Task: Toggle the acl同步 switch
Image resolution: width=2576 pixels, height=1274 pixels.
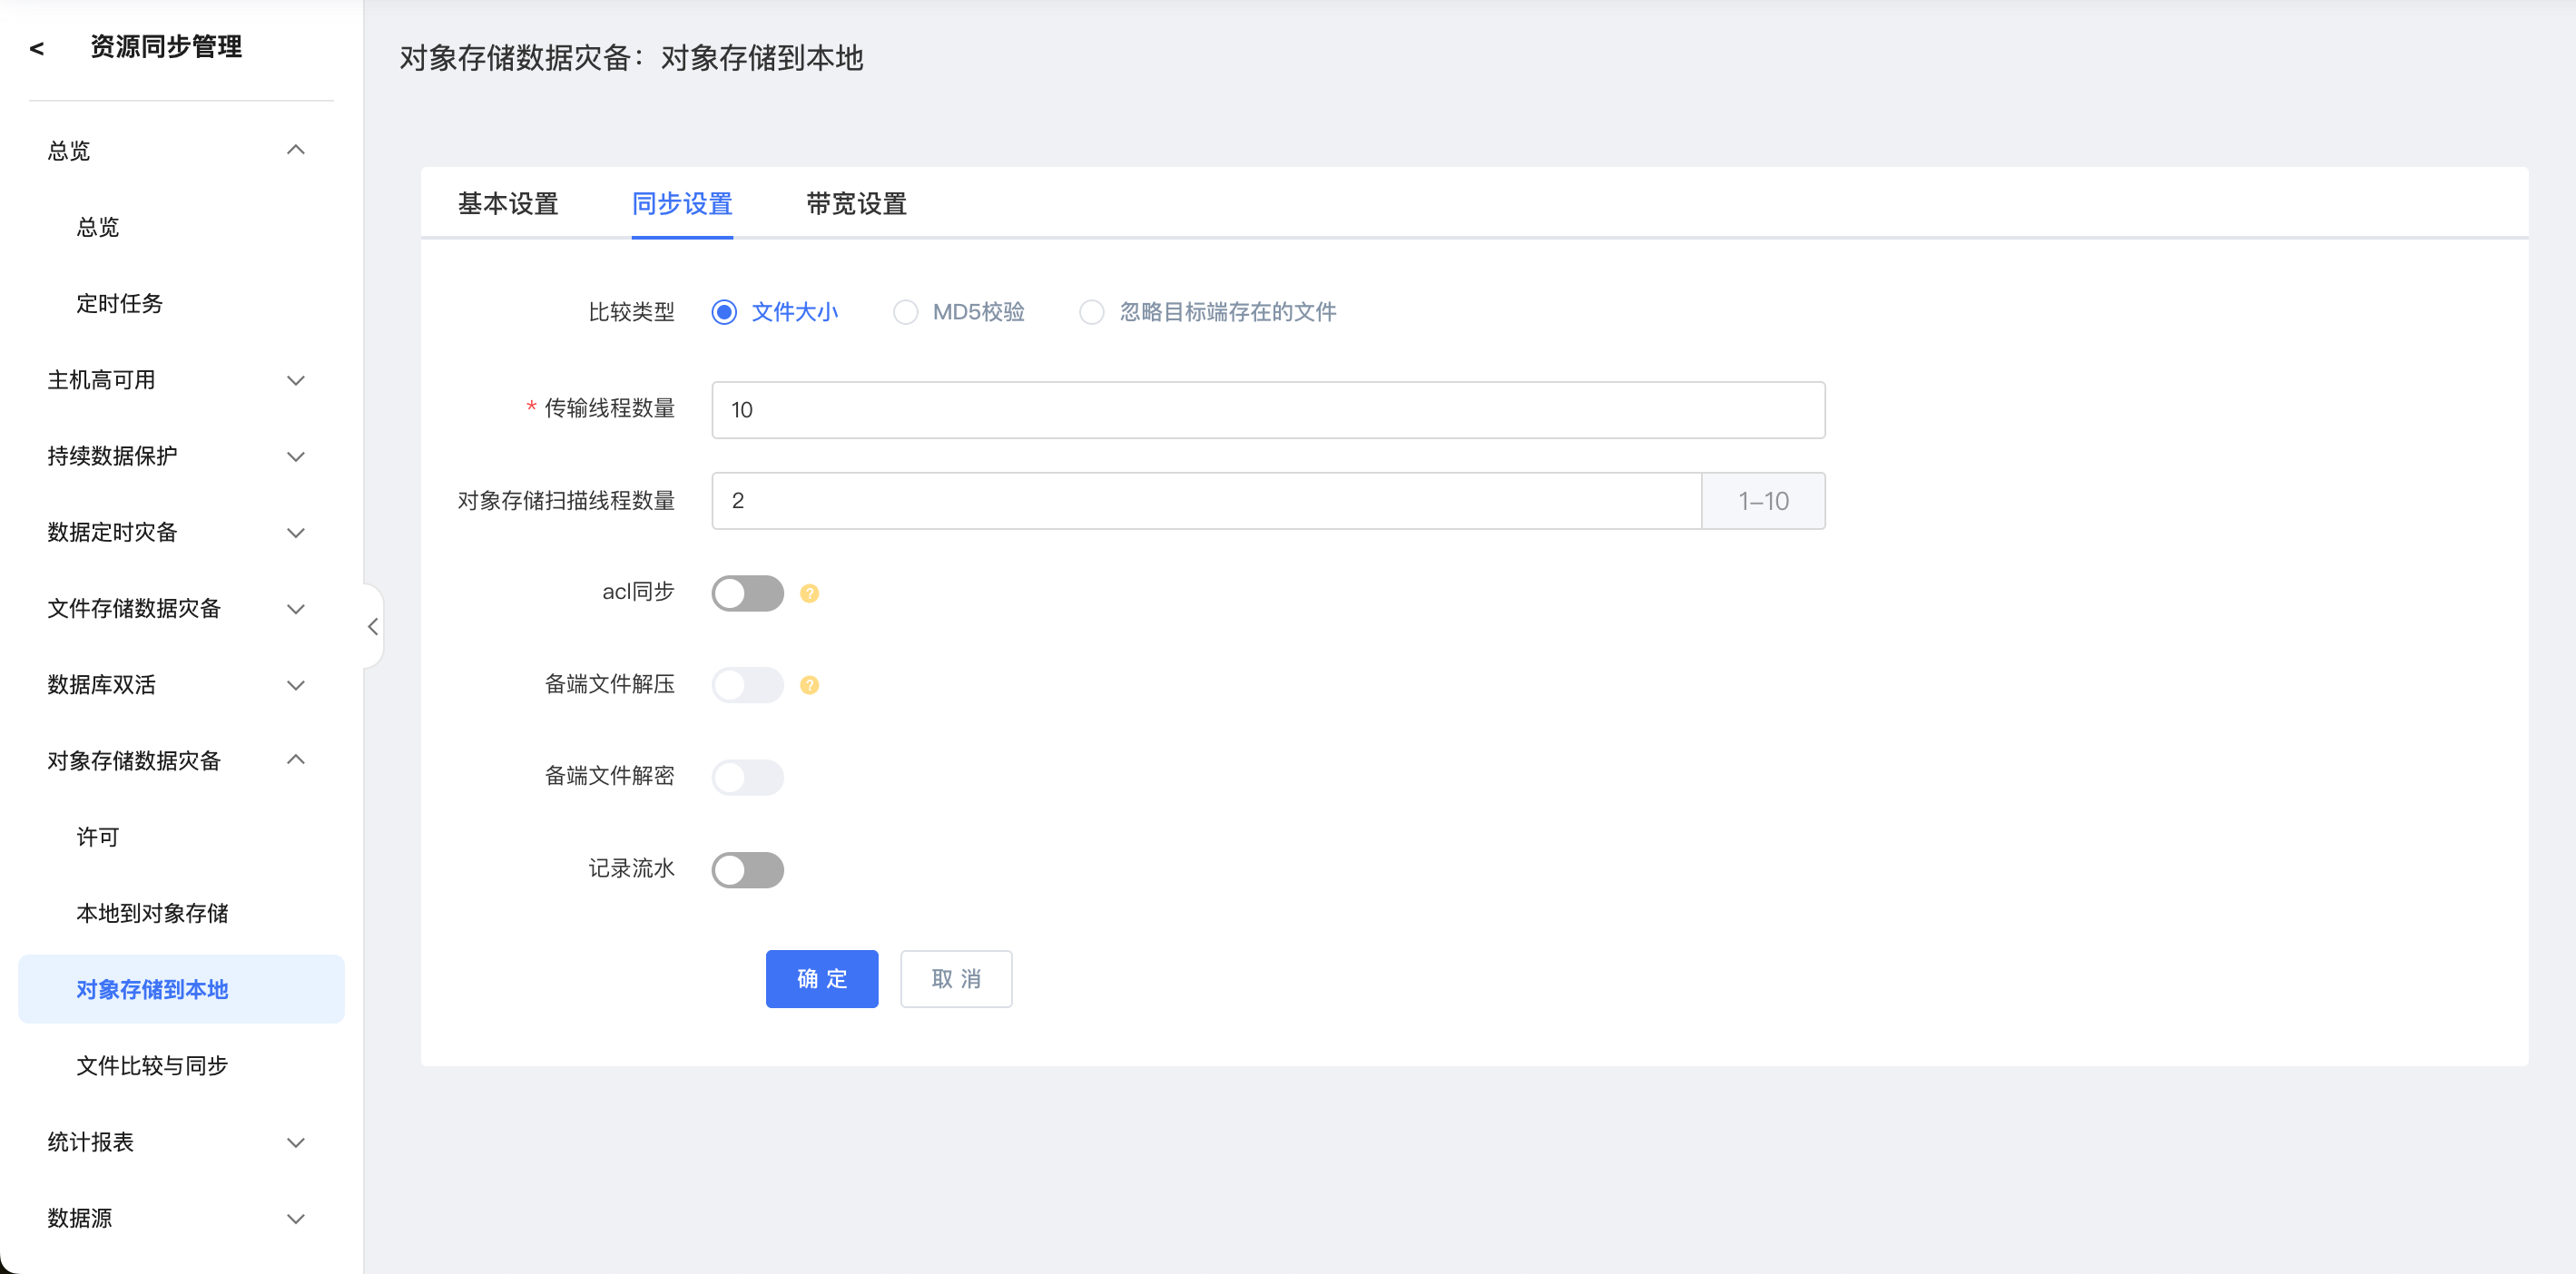Action: 747,593
